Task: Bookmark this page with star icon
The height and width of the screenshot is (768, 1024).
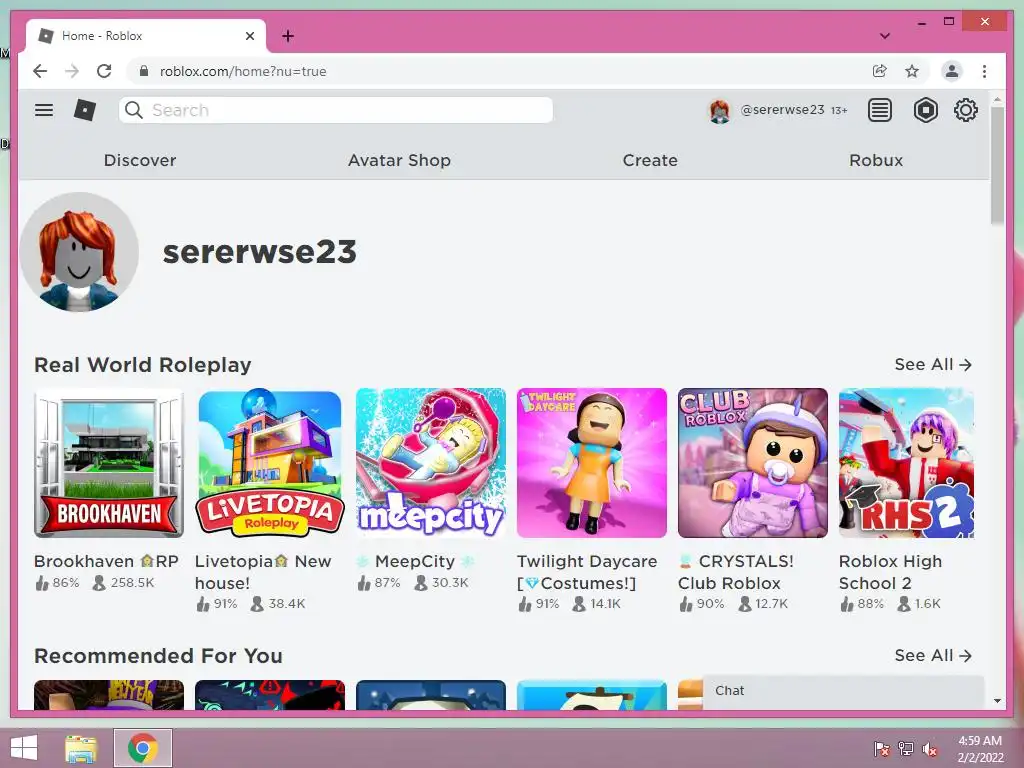Action: tap(912, 71)
